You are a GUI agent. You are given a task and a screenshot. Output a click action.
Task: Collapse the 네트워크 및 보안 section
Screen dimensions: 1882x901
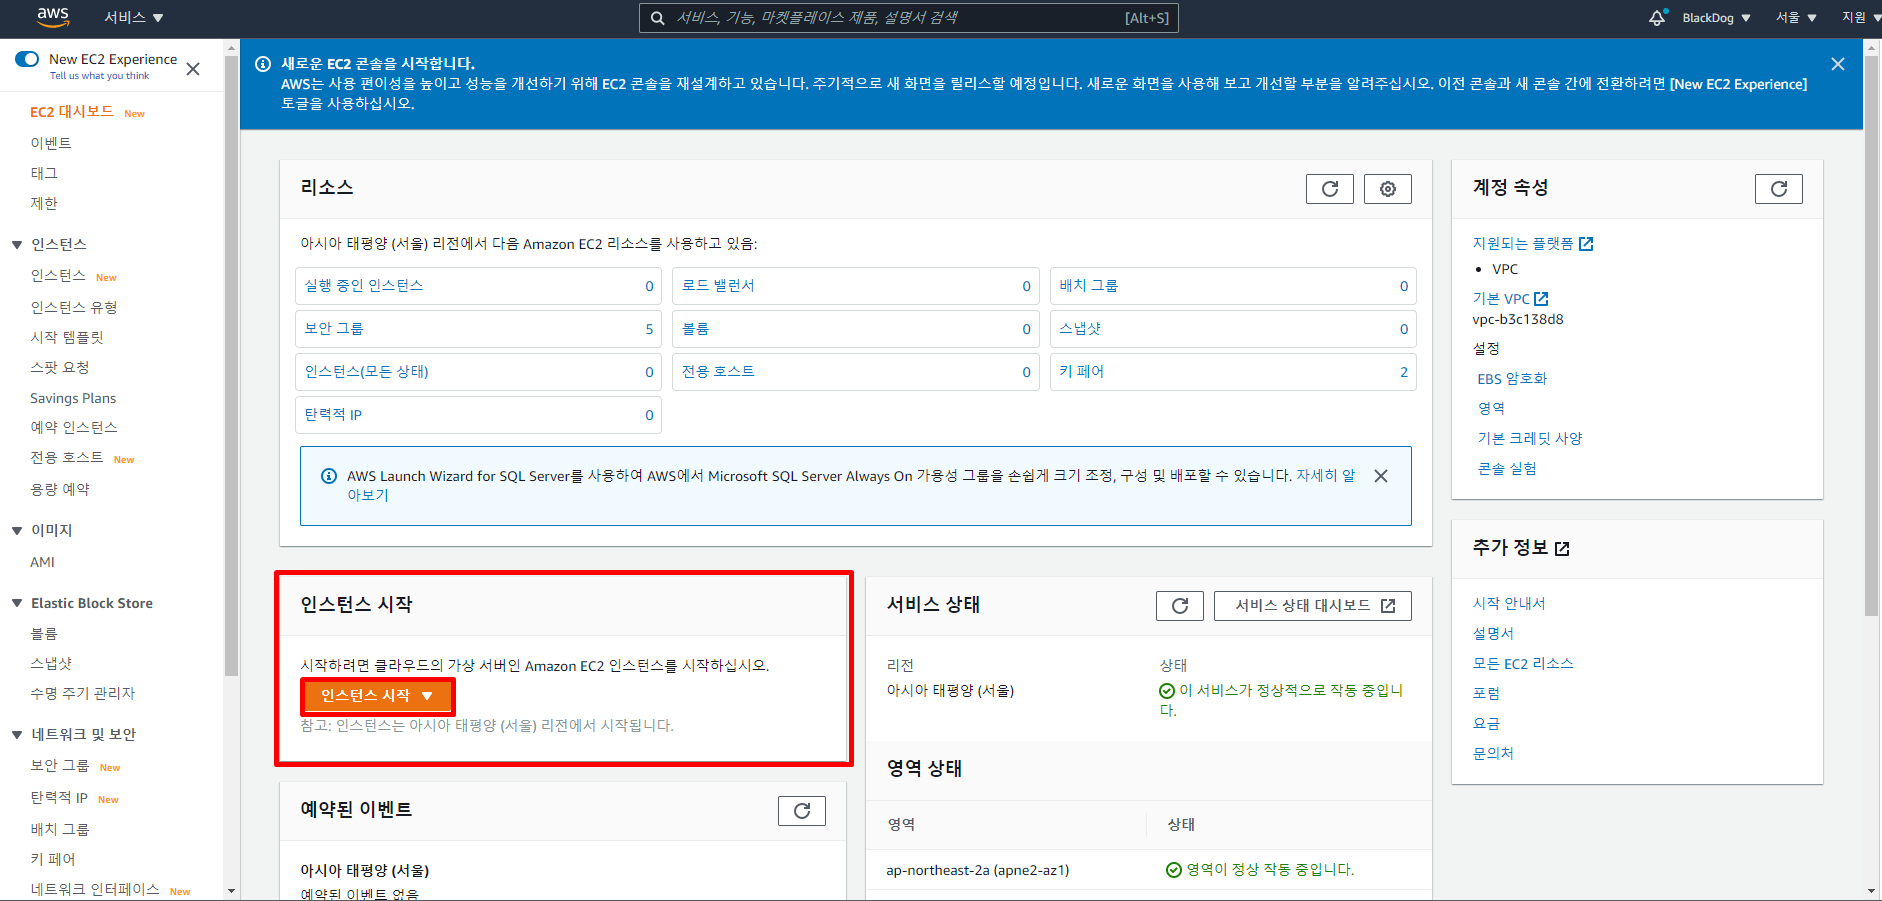pyautogui.click(x=17, y=735)
